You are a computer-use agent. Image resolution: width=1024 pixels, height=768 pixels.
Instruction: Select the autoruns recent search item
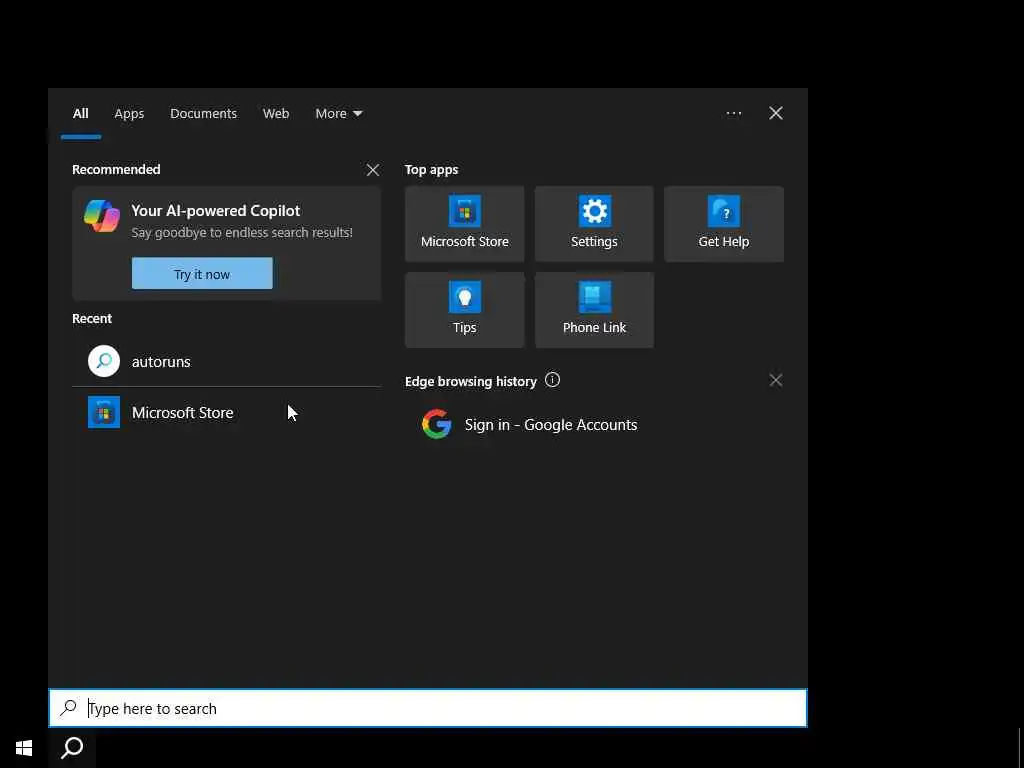pyautogui.click(x=226, y=361)
